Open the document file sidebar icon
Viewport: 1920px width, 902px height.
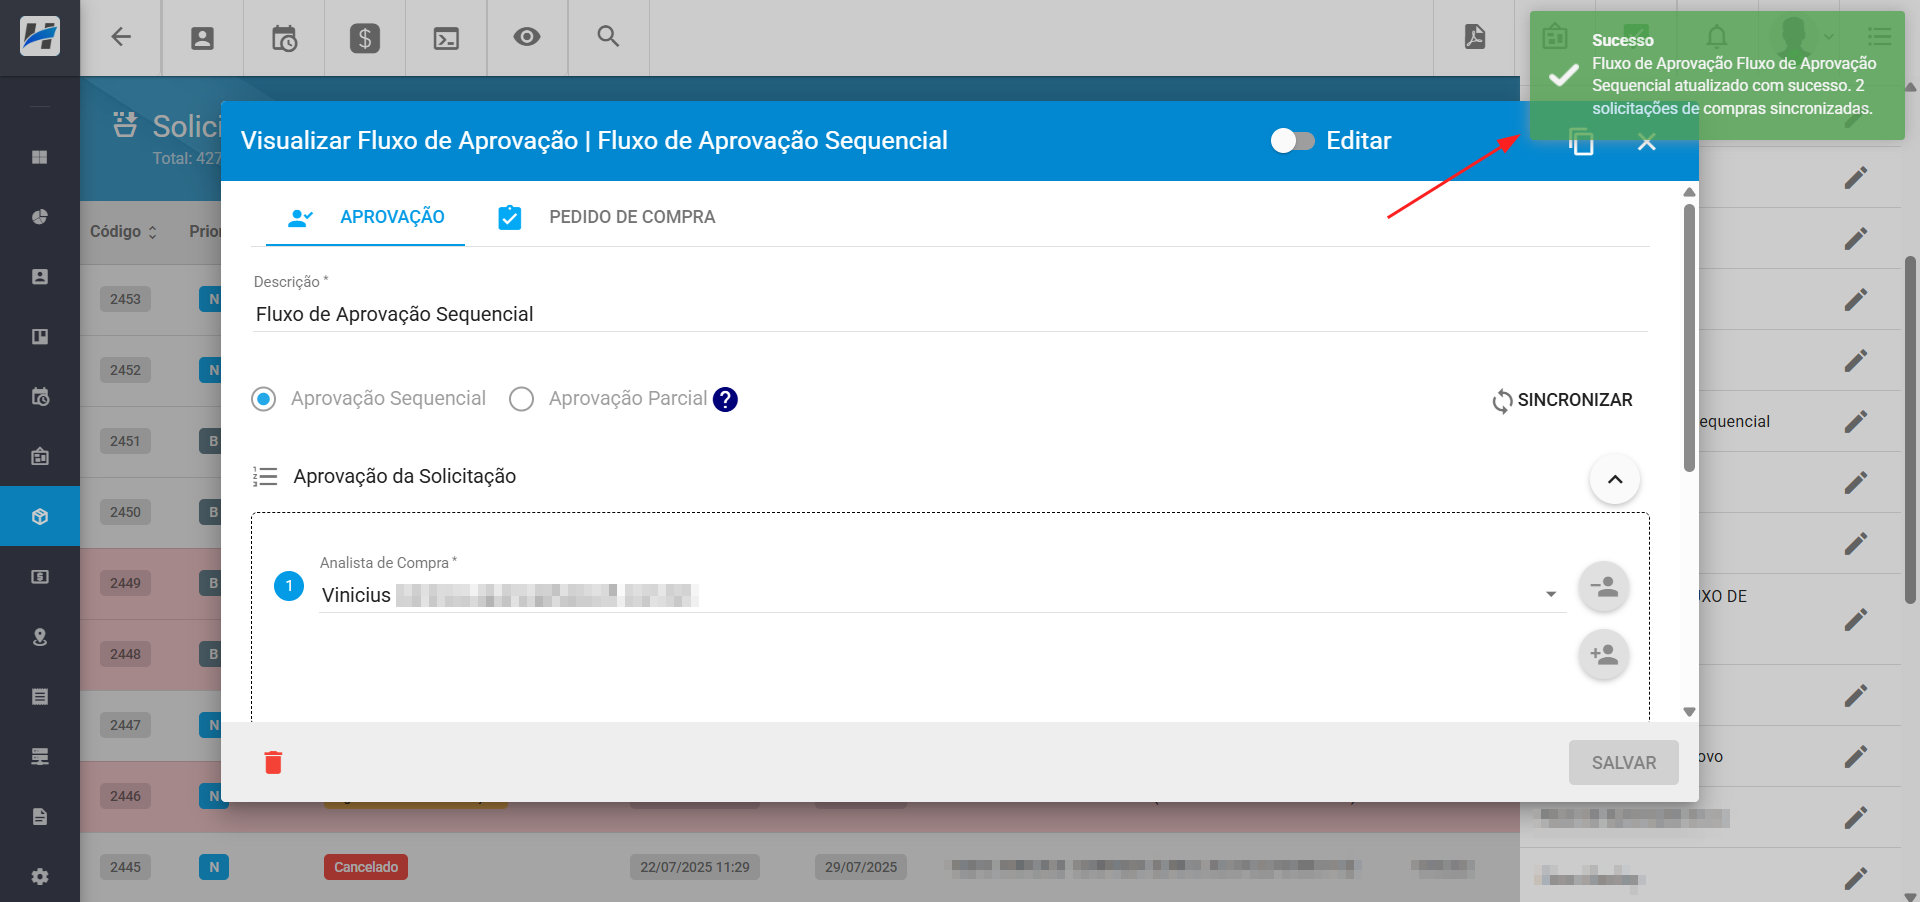[x=40, y=816]
